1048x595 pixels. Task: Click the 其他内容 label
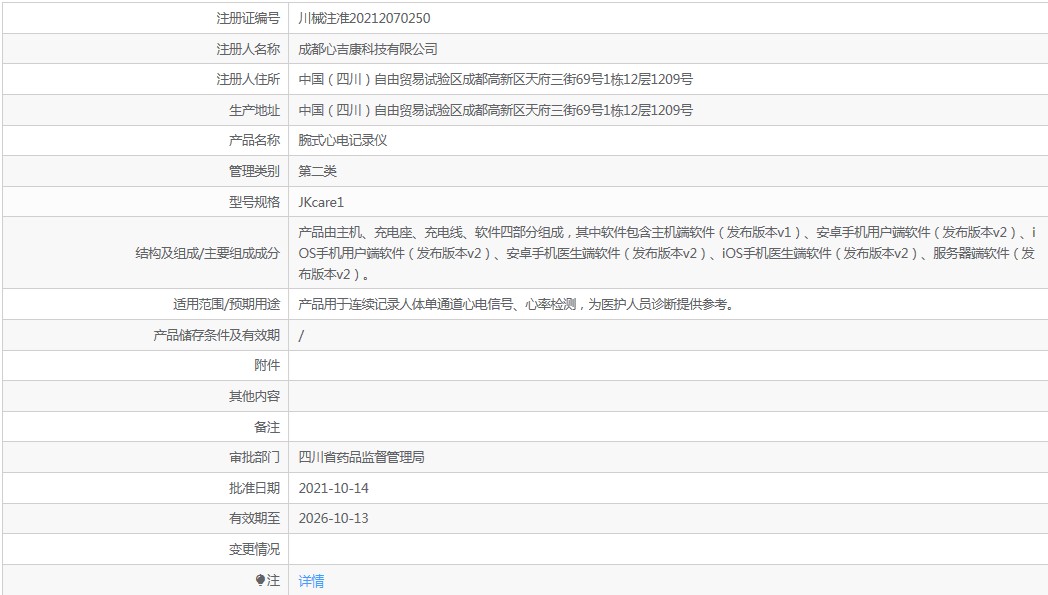[254, 396]
